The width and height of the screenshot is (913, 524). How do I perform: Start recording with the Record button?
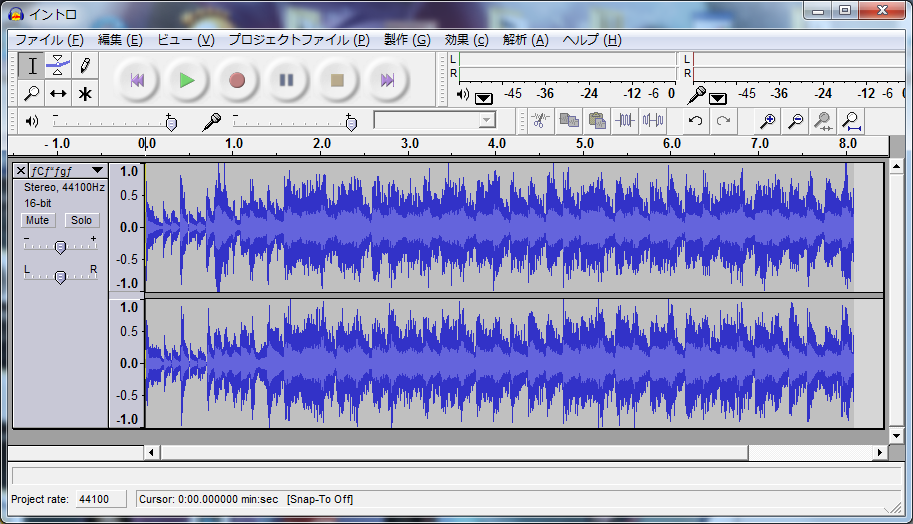237,80
